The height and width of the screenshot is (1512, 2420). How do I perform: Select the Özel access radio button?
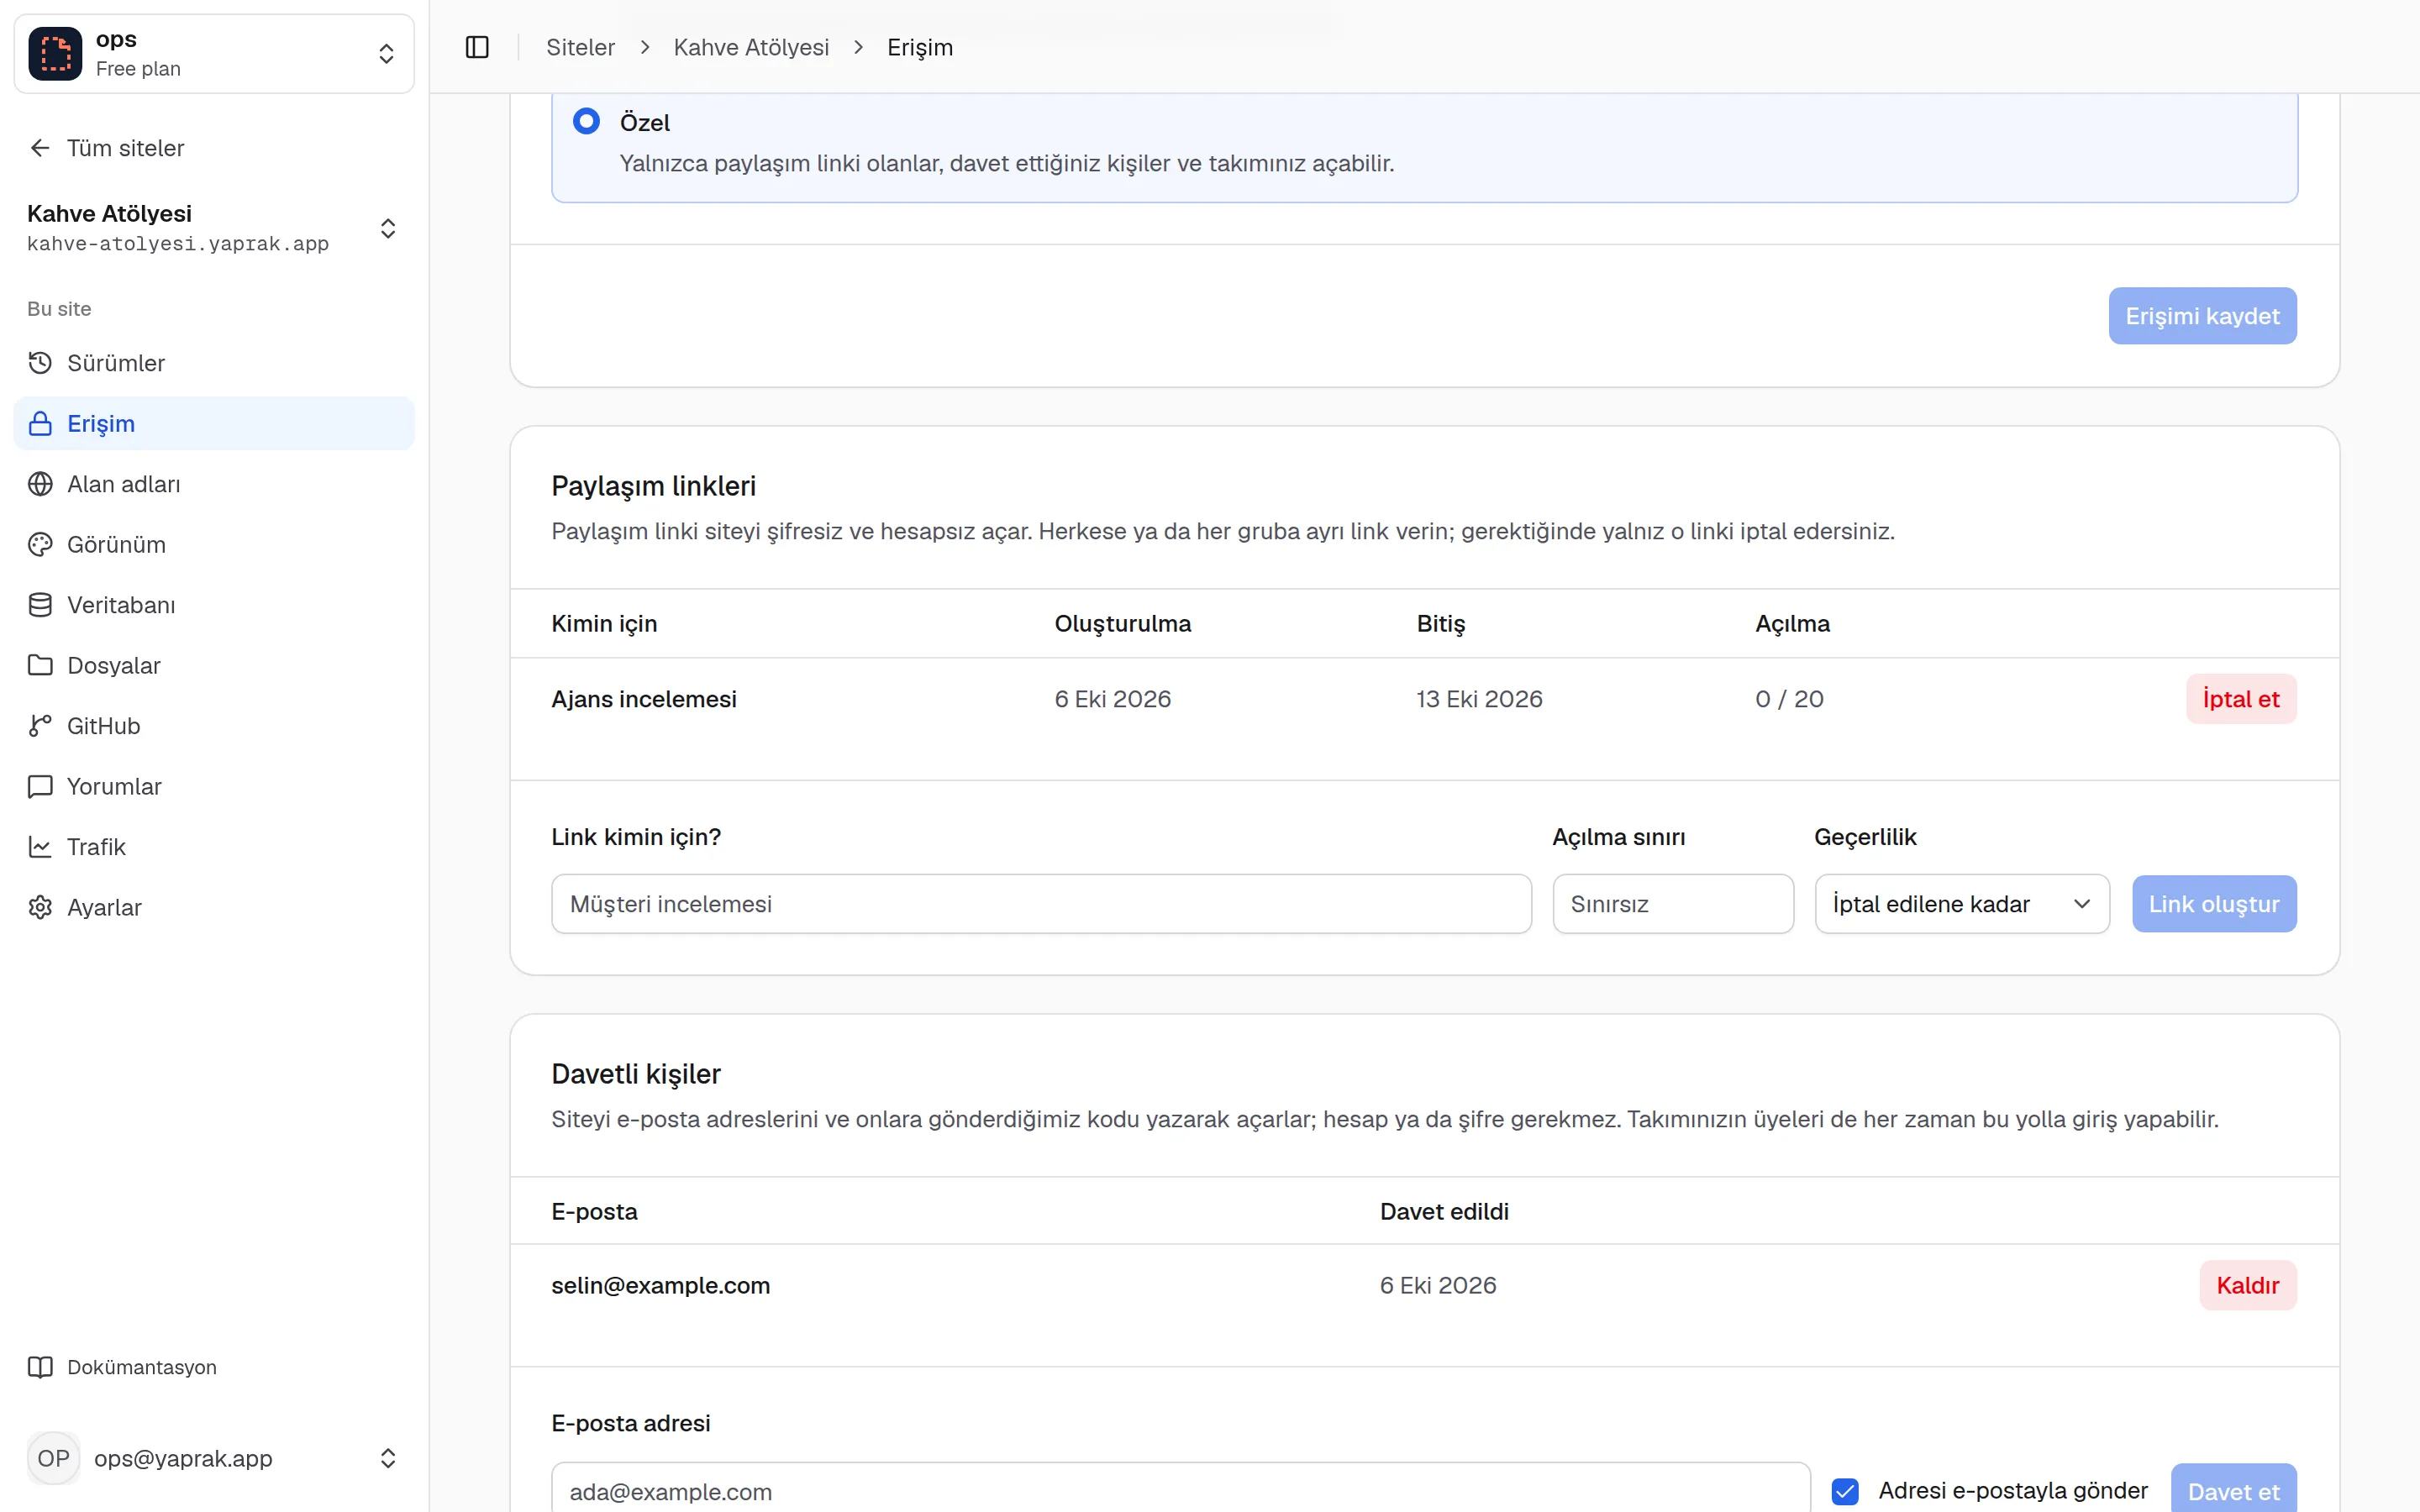[586, 121]
